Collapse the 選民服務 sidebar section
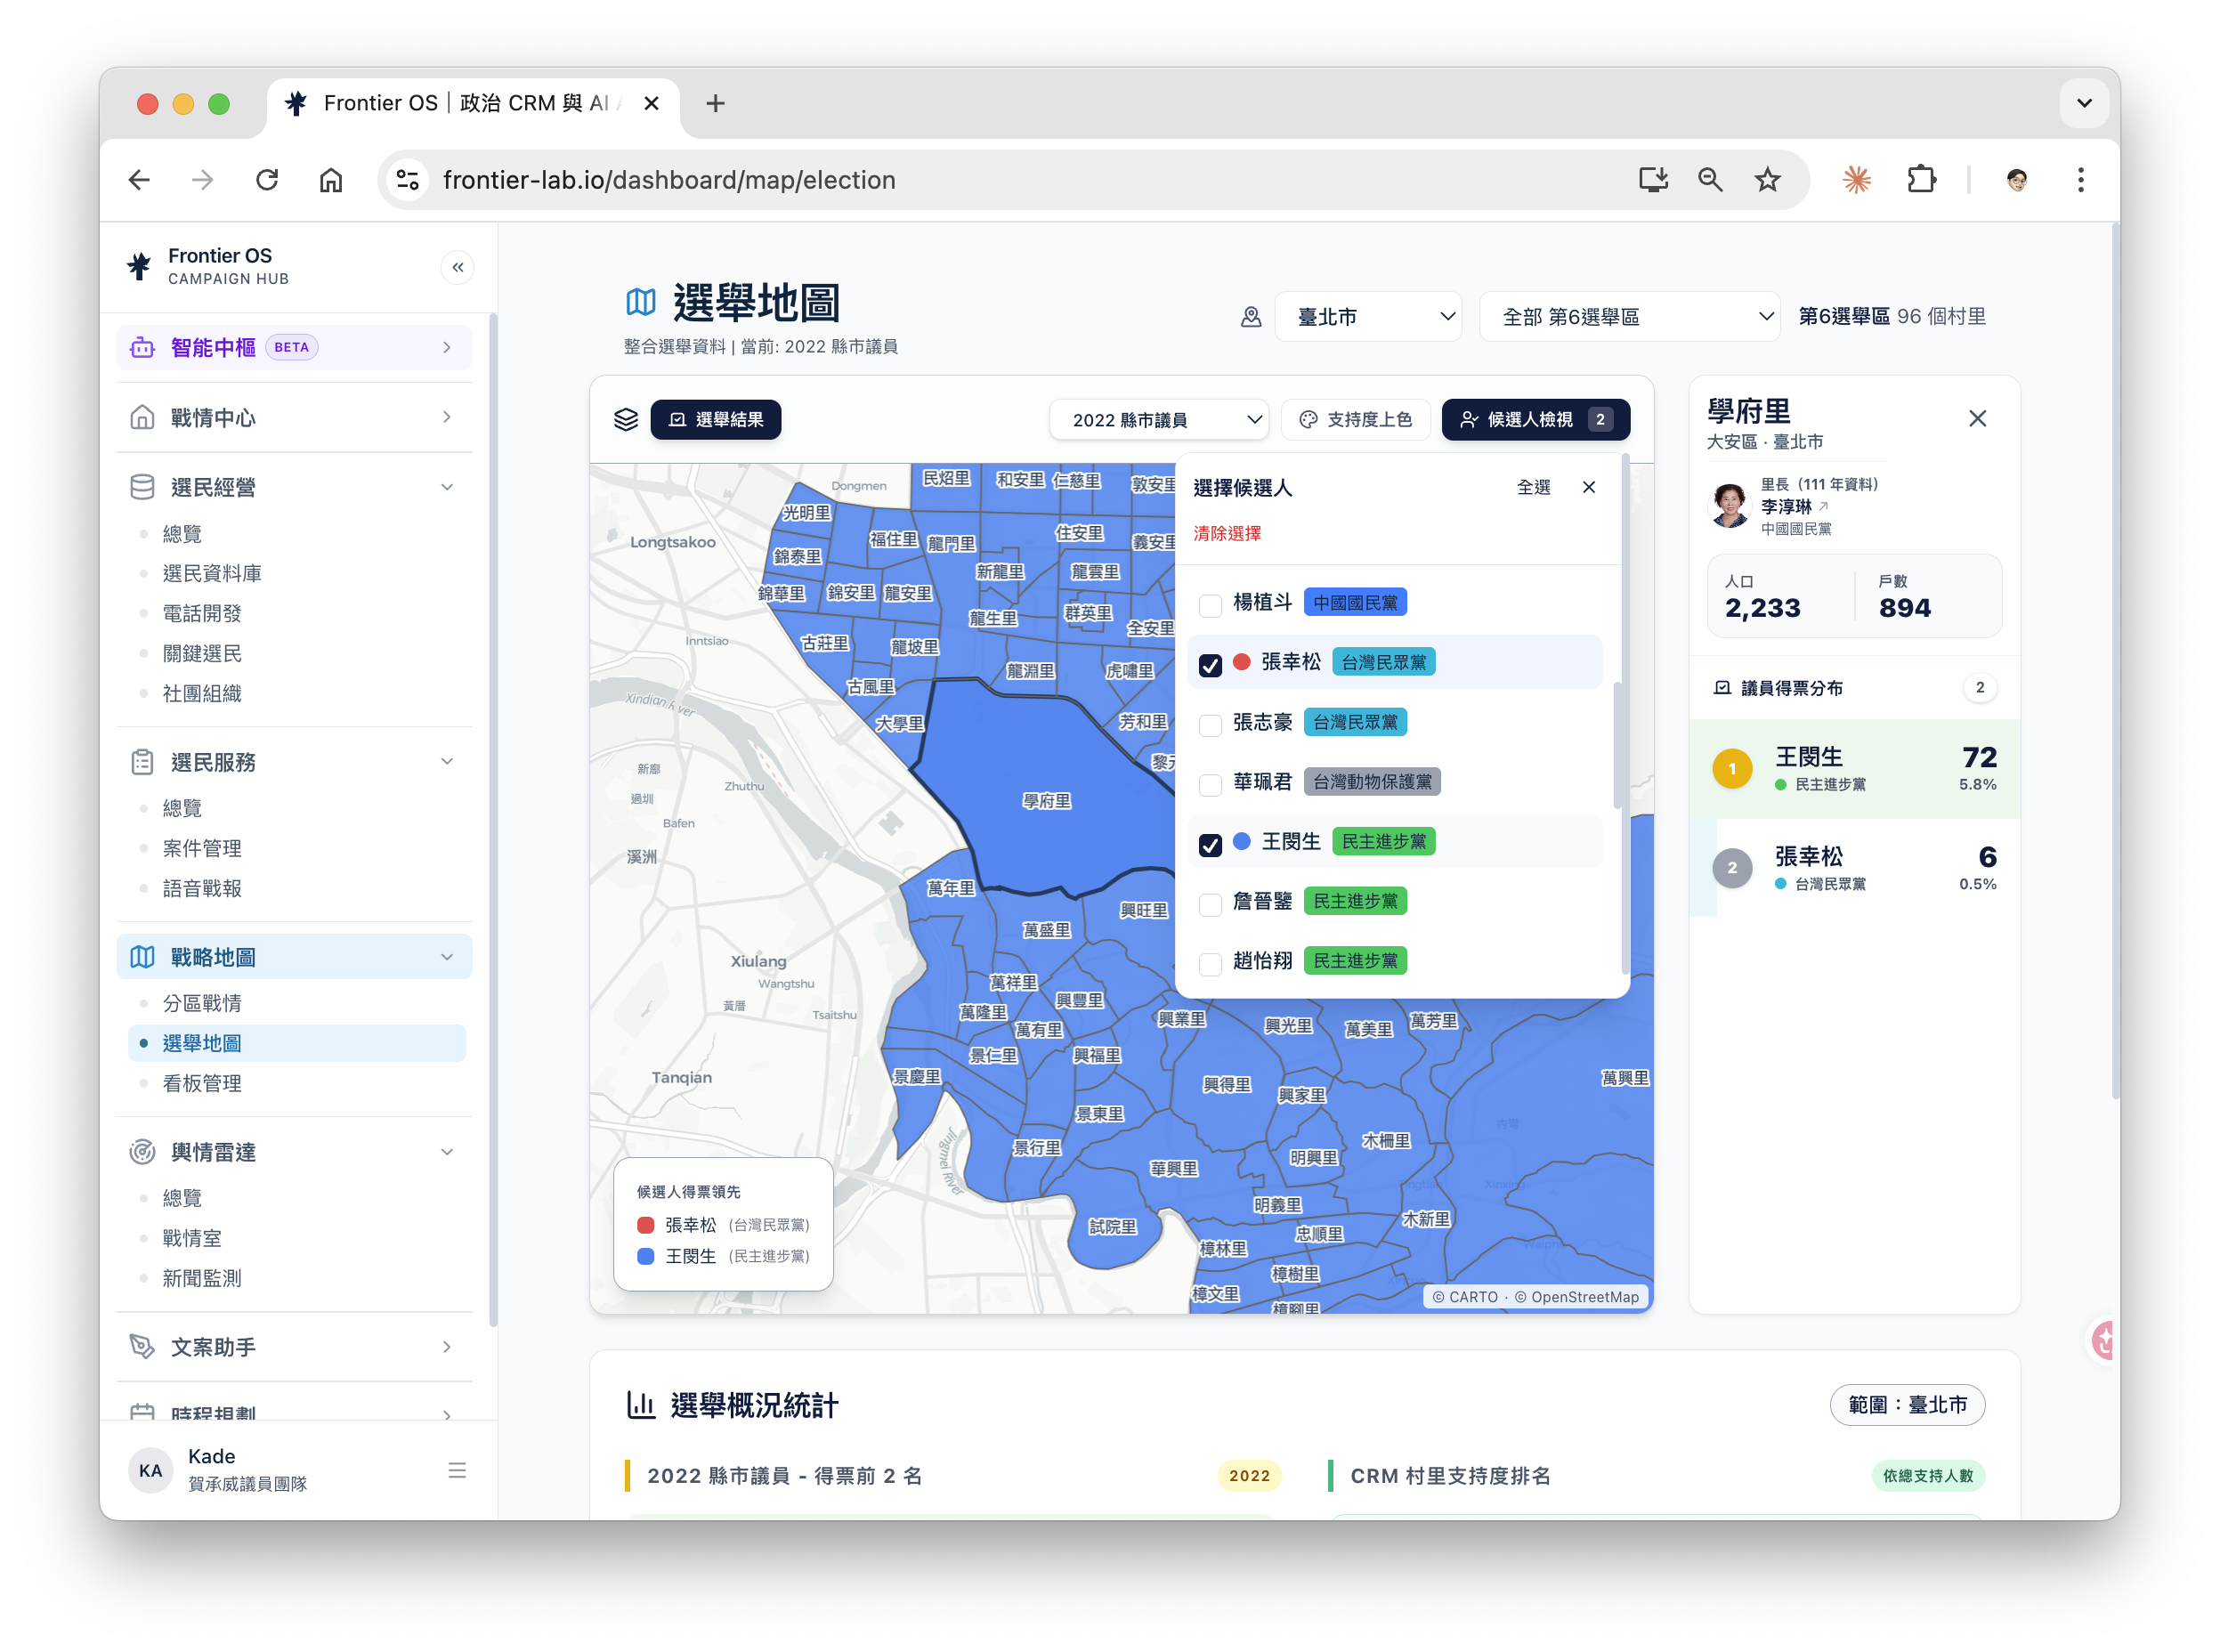 click(x=294, y=762)
